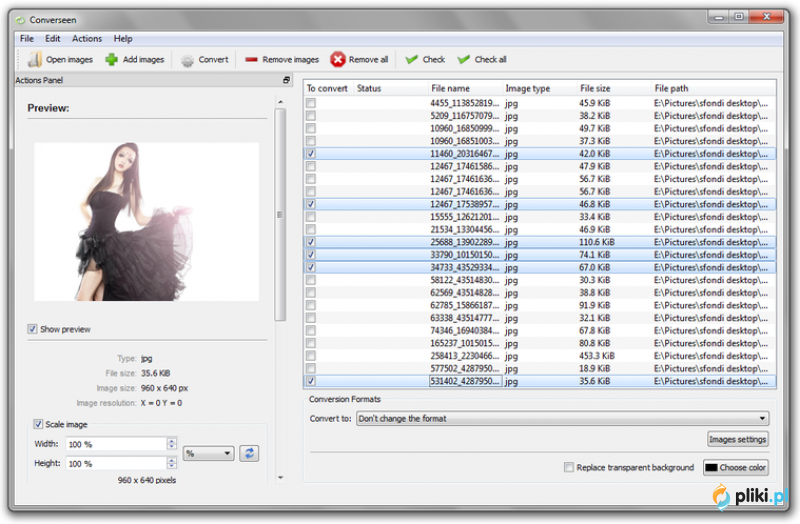Click the Height 100 % input field
The image size is (800, 524).
point(116,463)
